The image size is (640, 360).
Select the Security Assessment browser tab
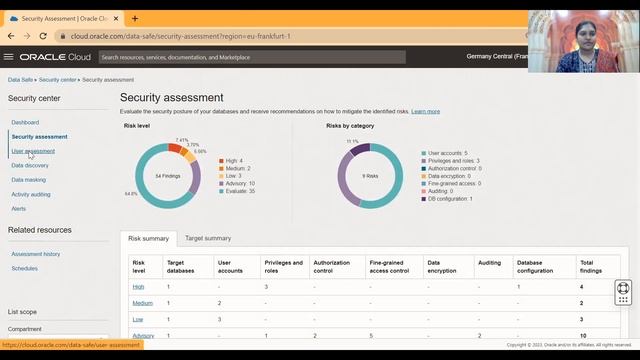[63, 19]
